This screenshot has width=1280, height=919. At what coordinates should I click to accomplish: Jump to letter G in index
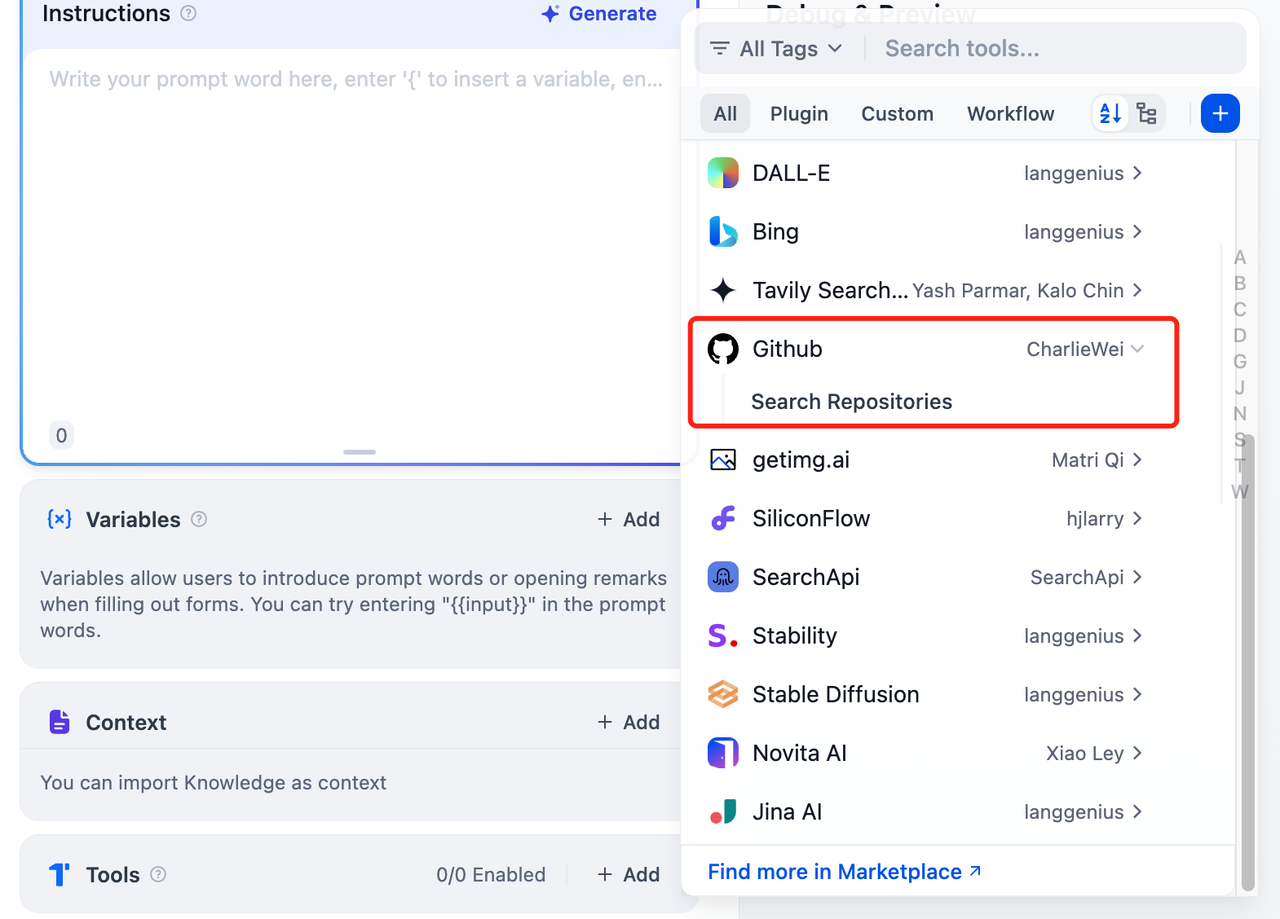(1240, 362)
